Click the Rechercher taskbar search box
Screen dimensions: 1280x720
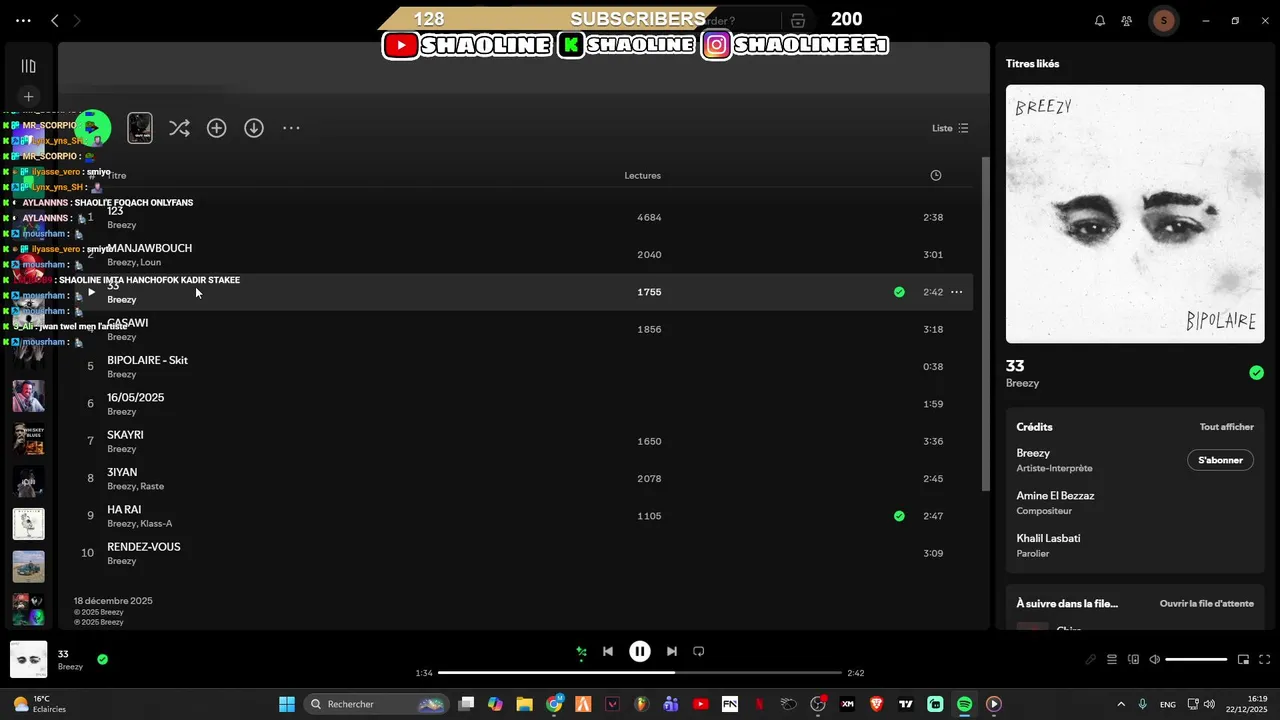click(x=375, y=704)
